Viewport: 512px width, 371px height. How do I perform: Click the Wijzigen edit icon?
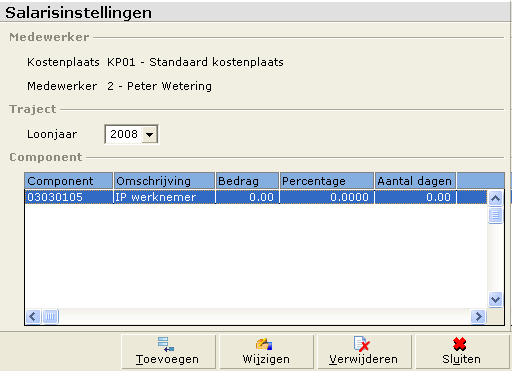tap(264, 344)
